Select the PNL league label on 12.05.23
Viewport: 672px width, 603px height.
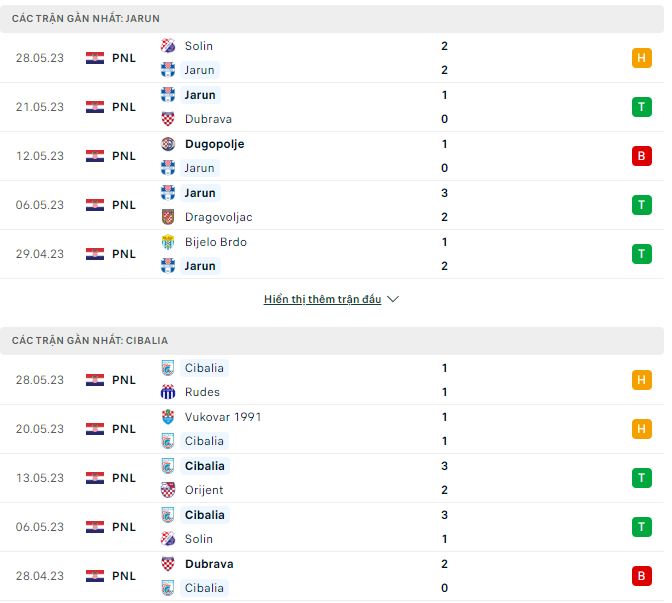click(124, 156)
